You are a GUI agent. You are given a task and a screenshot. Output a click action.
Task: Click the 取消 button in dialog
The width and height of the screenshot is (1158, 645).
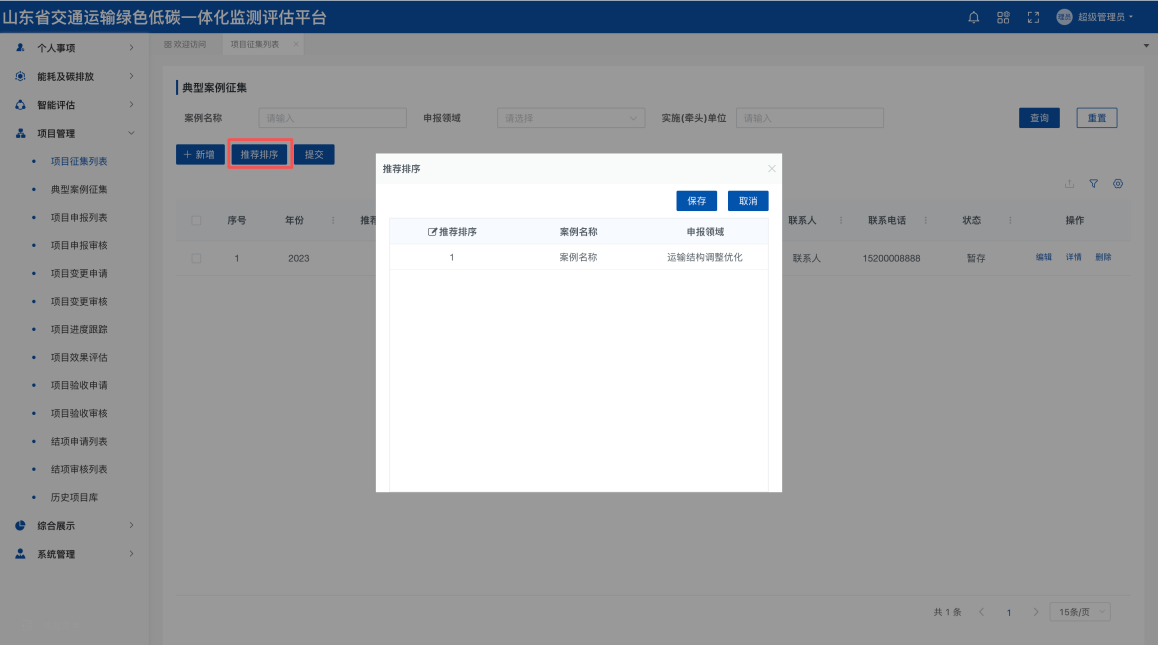pyautogui.click(x=748, y=201)
